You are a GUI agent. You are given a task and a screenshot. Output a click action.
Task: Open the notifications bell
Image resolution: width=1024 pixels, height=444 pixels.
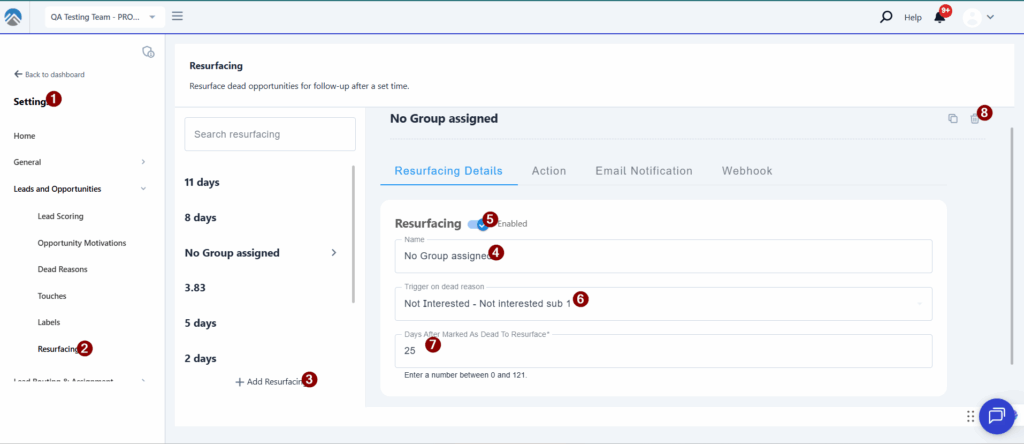tap(939, 17)
